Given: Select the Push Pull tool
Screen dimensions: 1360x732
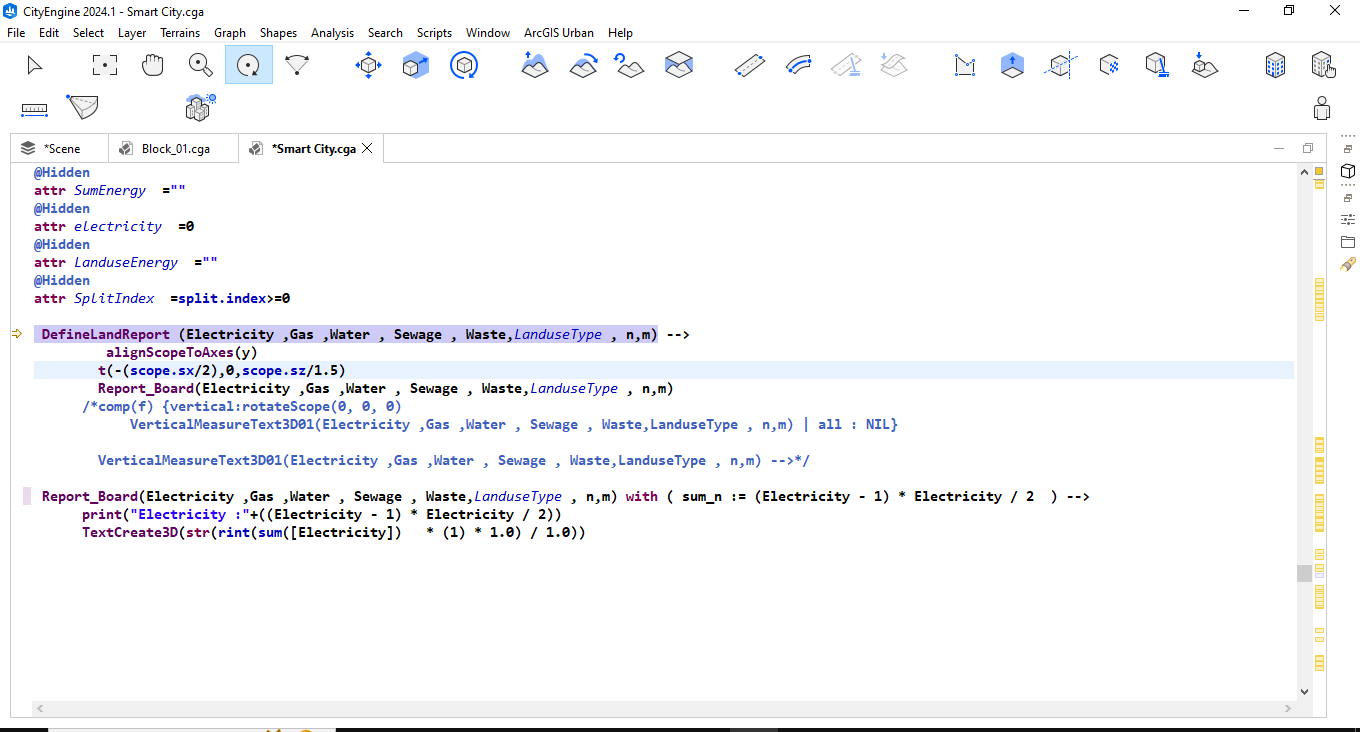Looking at the screenshot, I should point(1013,65).
